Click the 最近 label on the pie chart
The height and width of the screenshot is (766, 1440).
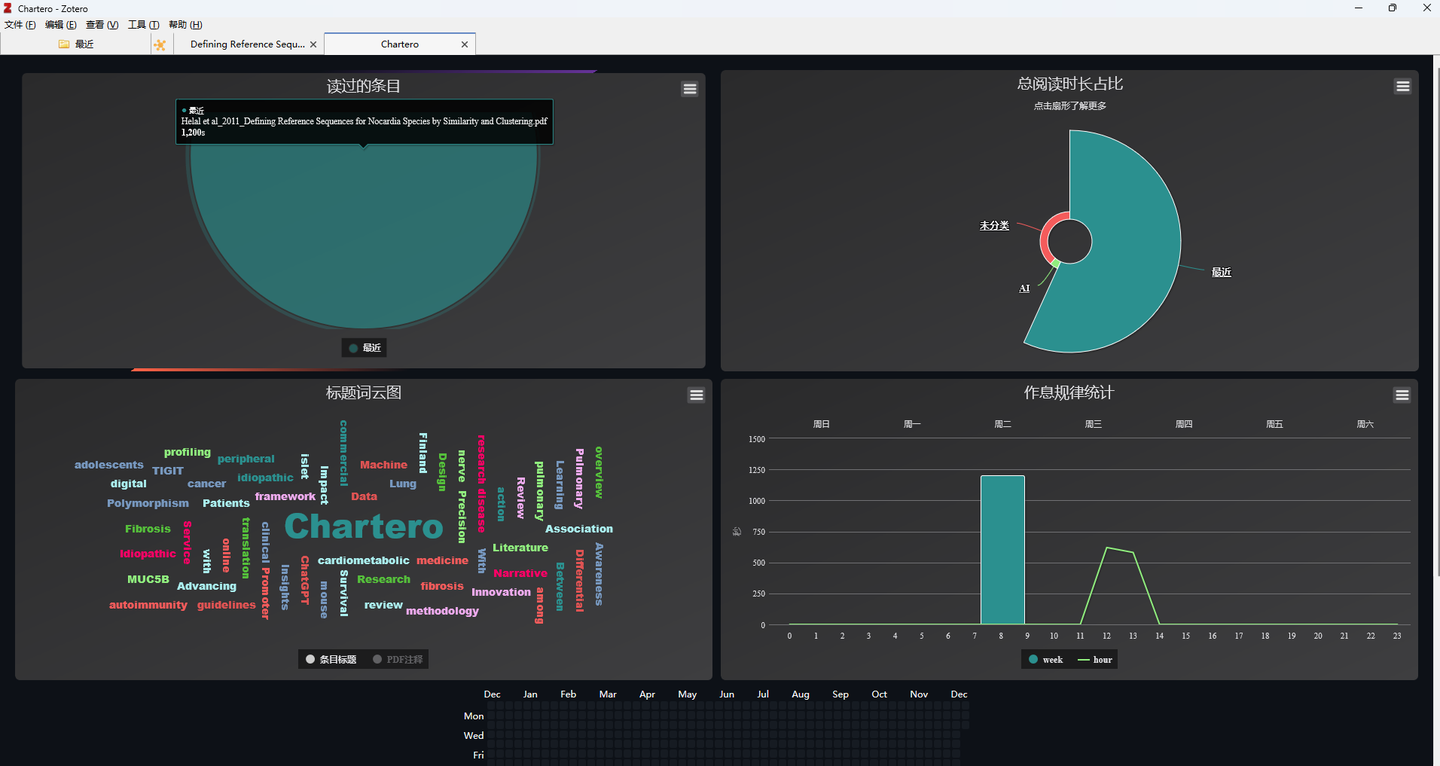pos(1221,272)
